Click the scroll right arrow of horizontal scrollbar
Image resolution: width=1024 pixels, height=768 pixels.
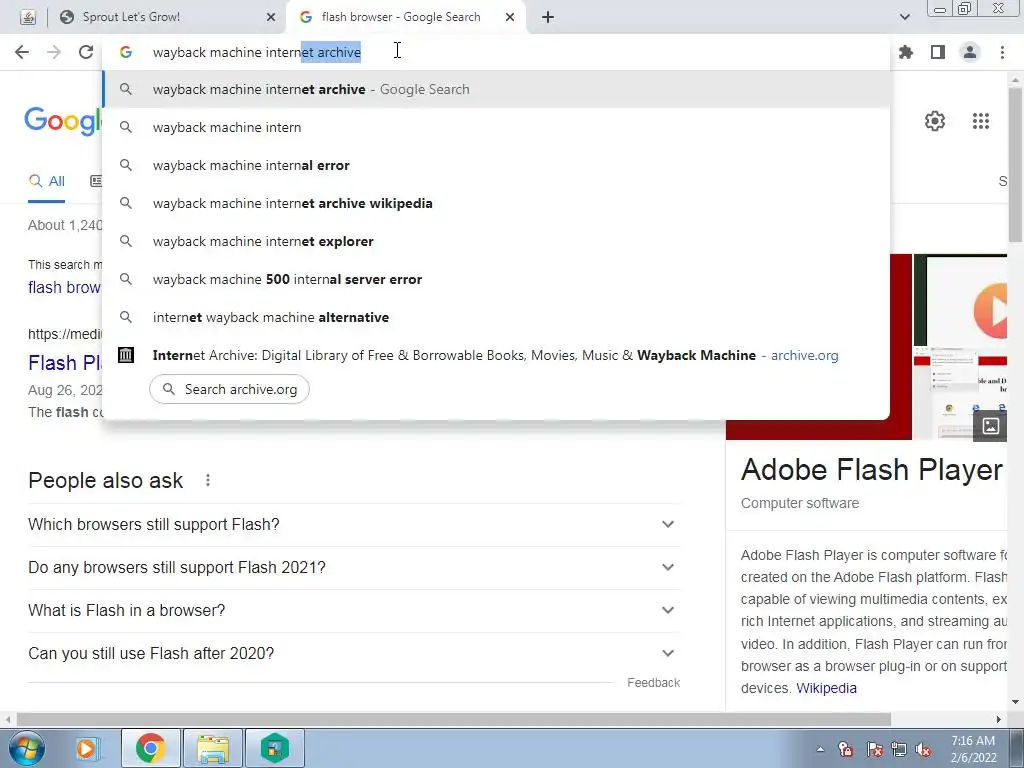point(999,719)
